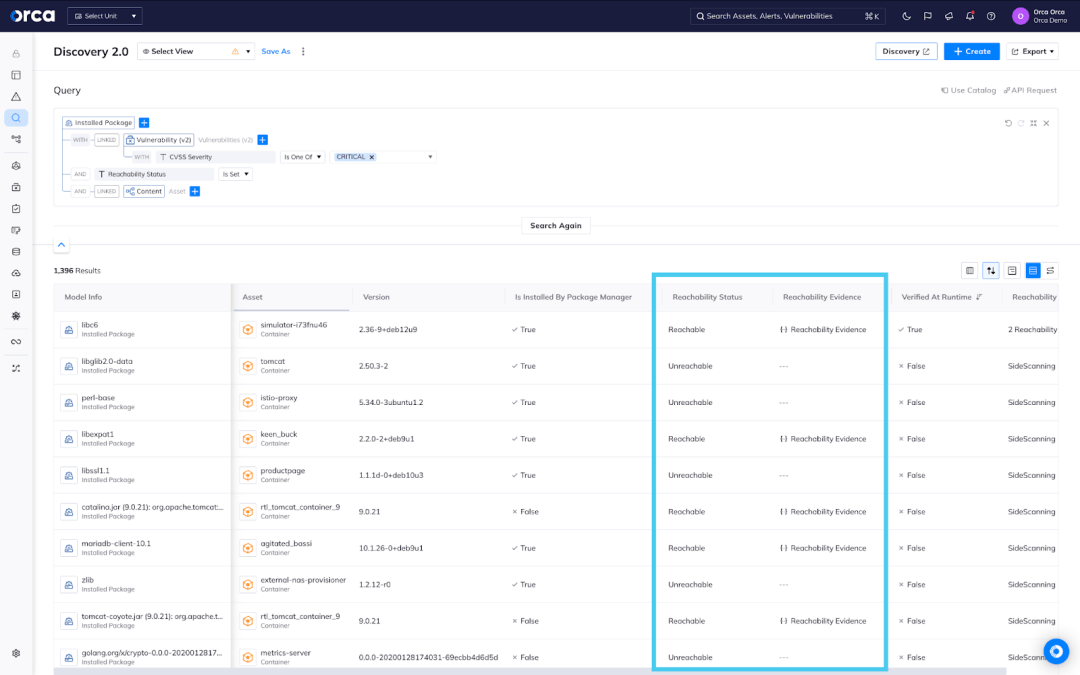Viewport: 1080px width, 675px height.
Task: Open the database icon in sidebar
Action: tap(16, 251)
